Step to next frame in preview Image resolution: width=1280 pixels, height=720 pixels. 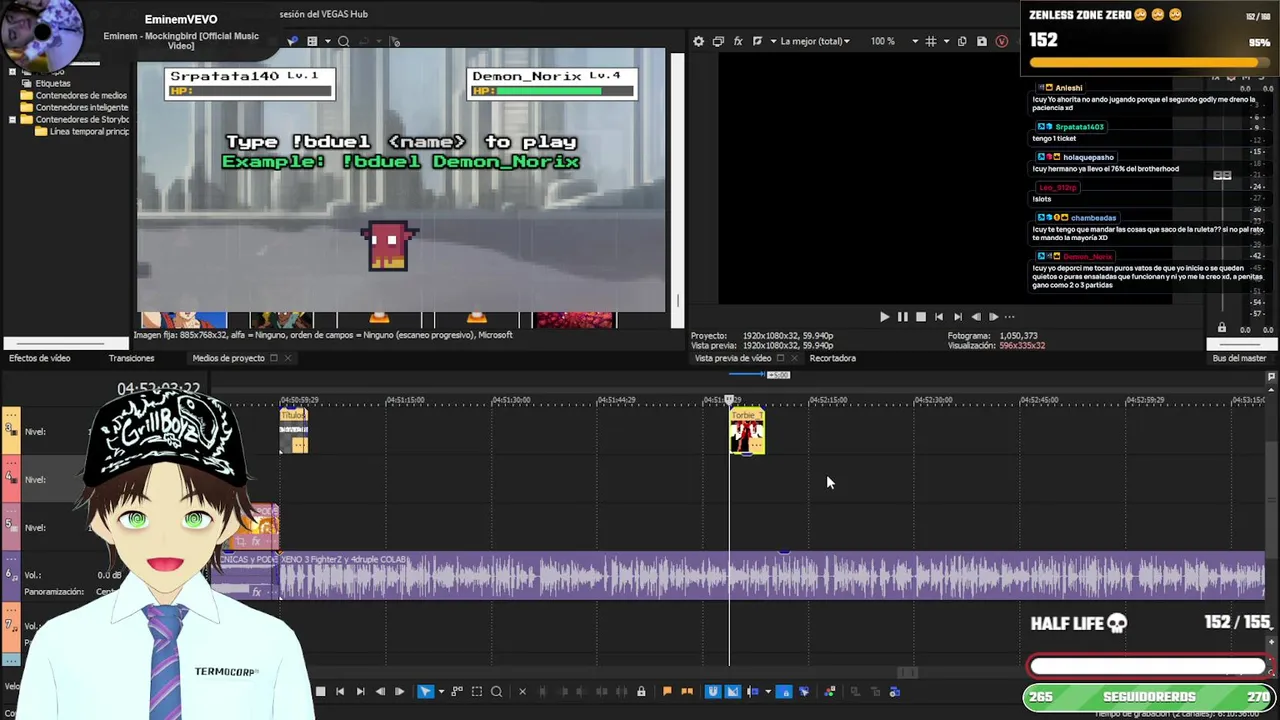click(x=994, y=316)
